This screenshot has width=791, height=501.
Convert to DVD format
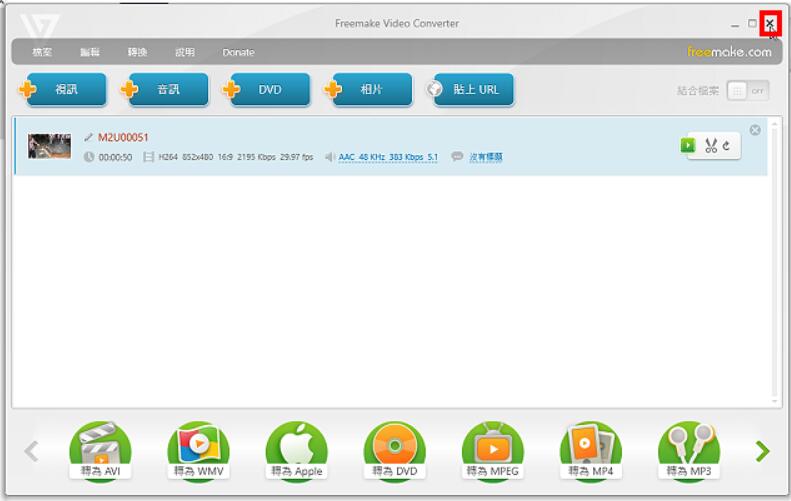[x=395, y=451]
